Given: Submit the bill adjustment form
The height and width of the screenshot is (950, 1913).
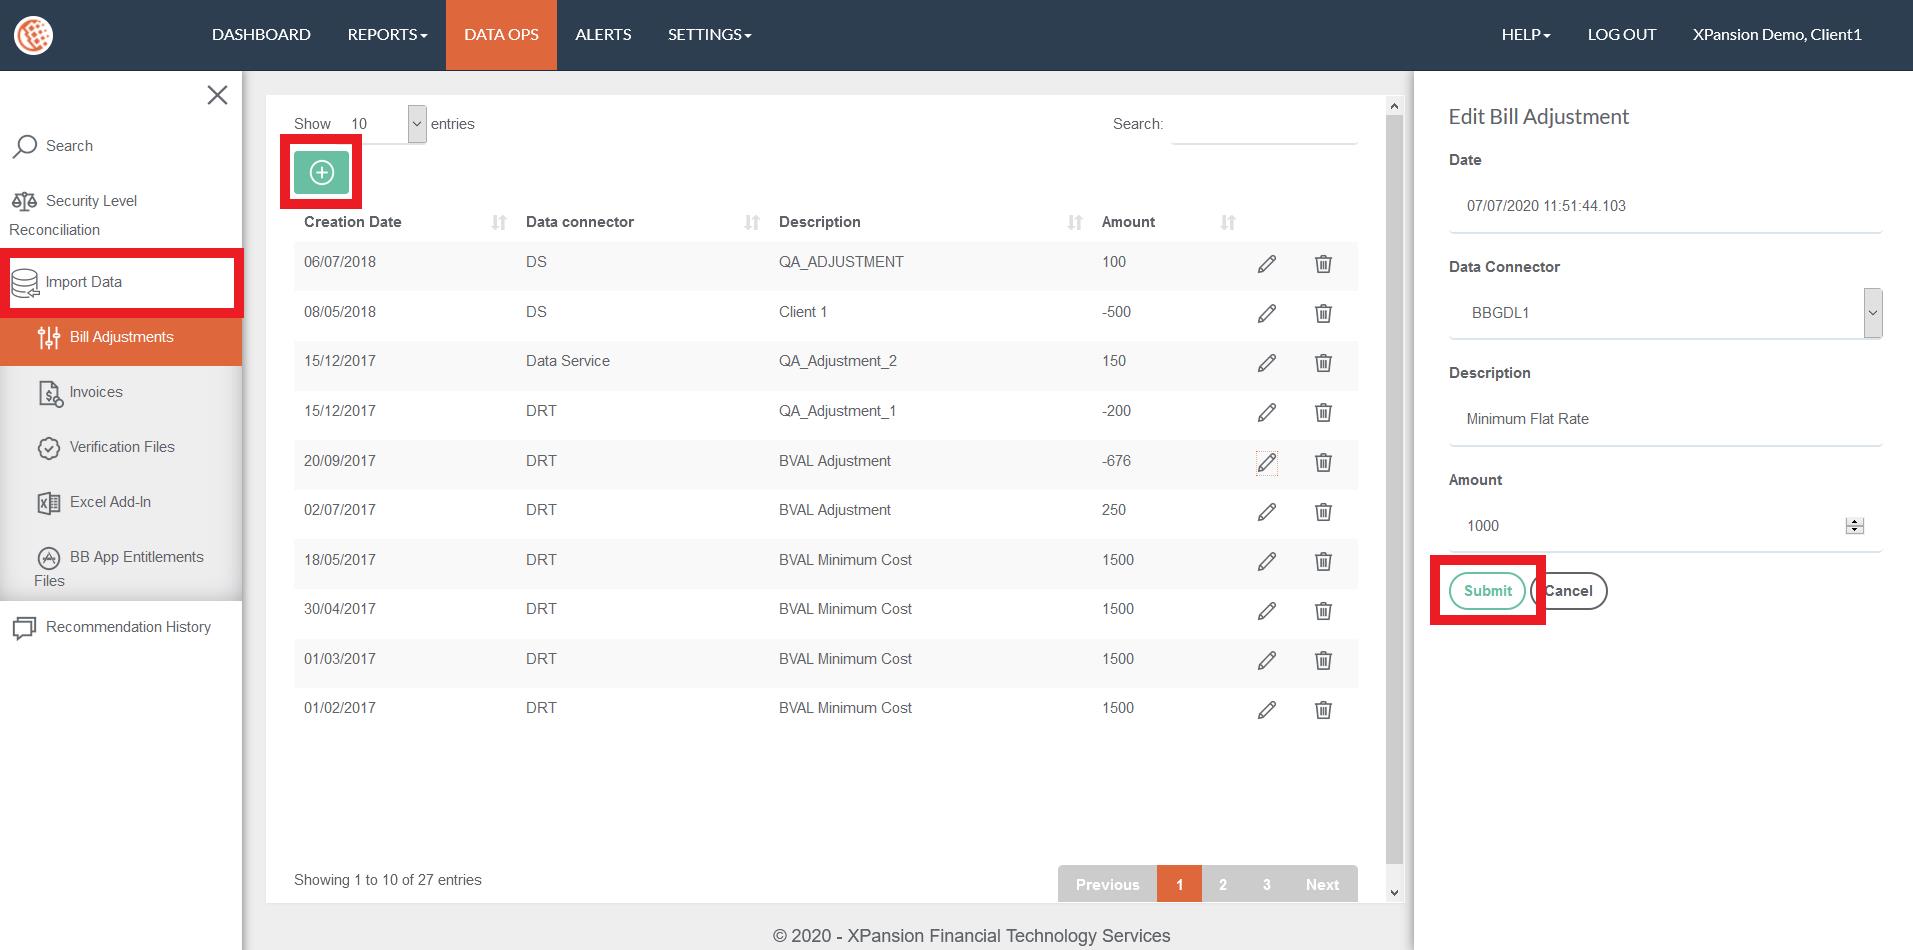Looking at the screenshot, I should (1487, 591).
